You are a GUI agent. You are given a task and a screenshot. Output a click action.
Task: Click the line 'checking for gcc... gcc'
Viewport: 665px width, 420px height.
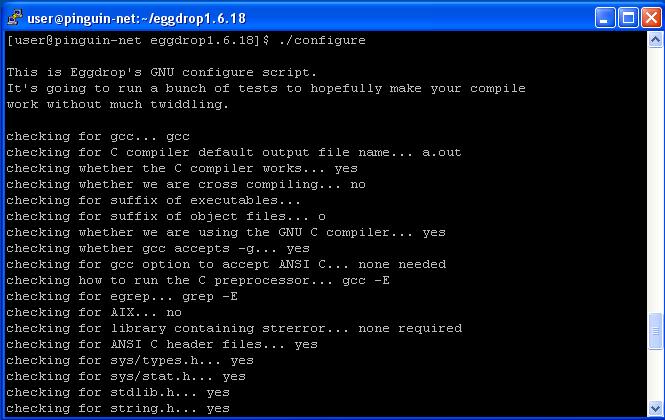[98, 137]
